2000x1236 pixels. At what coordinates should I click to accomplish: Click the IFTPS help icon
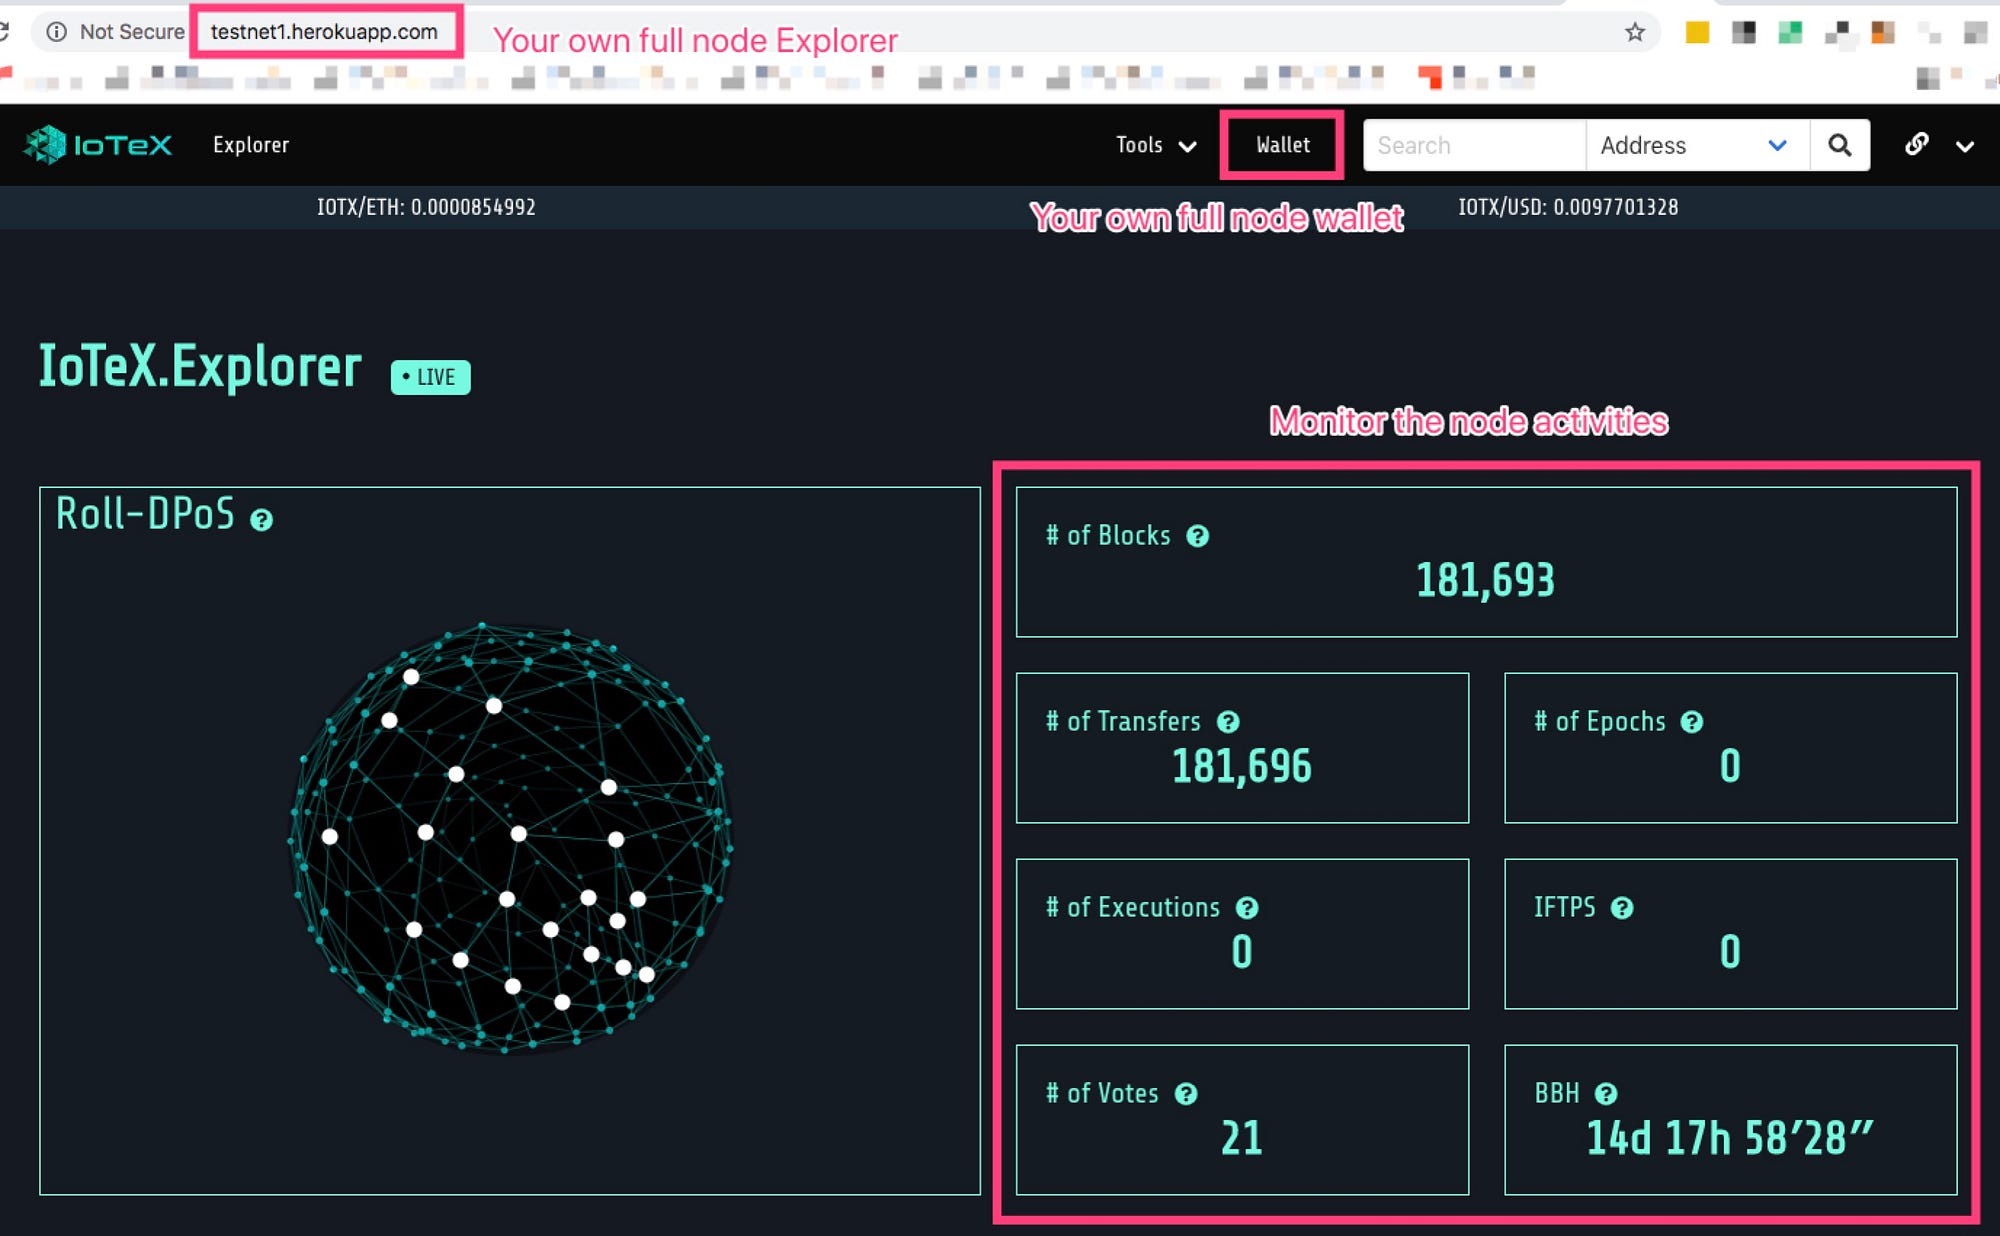[1622, 908]
